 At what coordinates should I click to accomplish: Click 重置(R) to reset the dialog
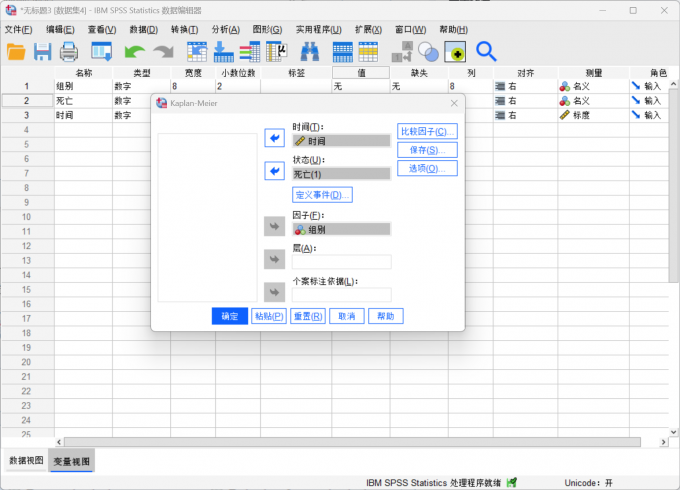[307, 316]
